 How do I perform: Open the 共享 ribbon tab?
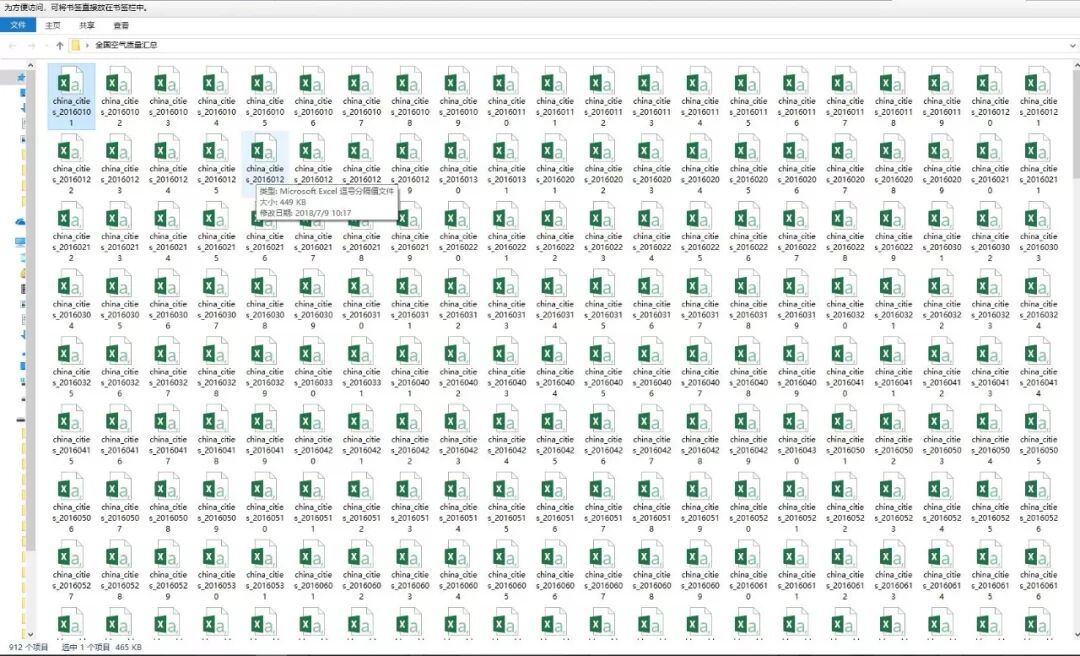pos(87,25)
